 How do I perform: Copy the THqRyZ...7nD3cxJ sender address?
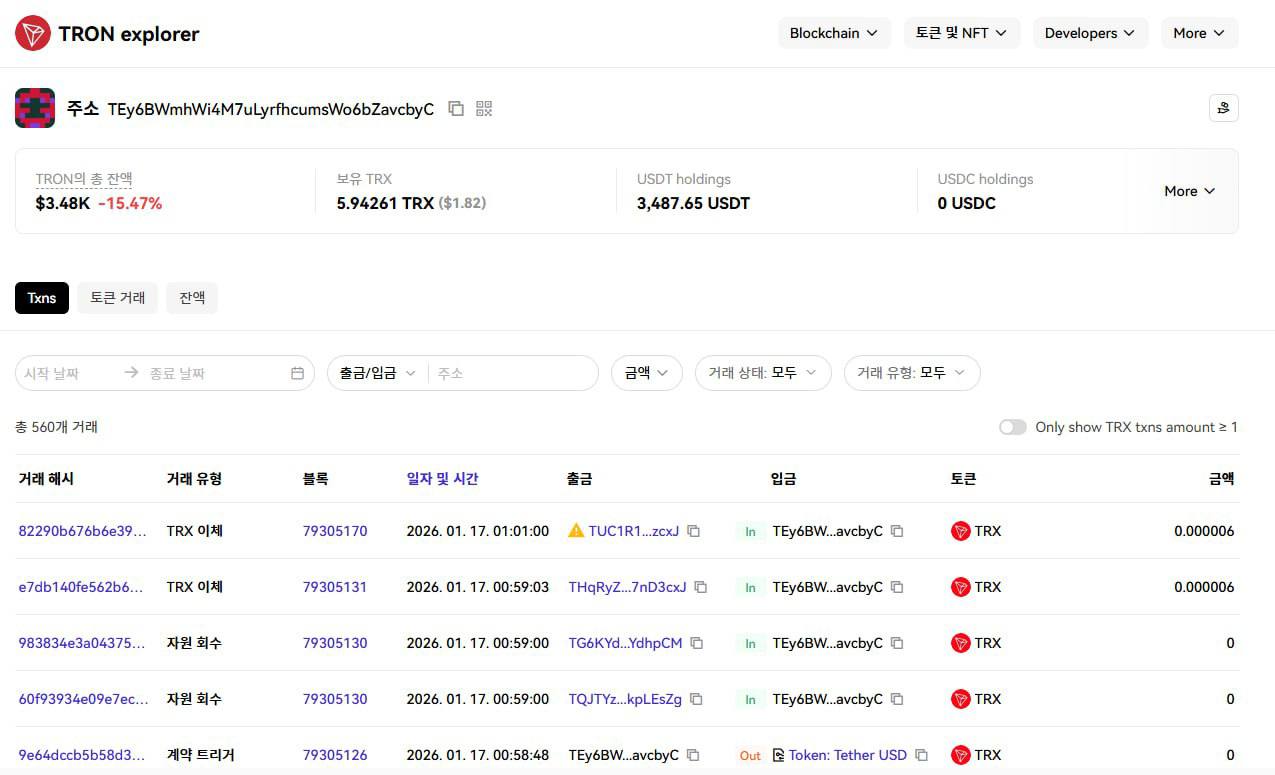pyautogui.click(x=701, y=587)
